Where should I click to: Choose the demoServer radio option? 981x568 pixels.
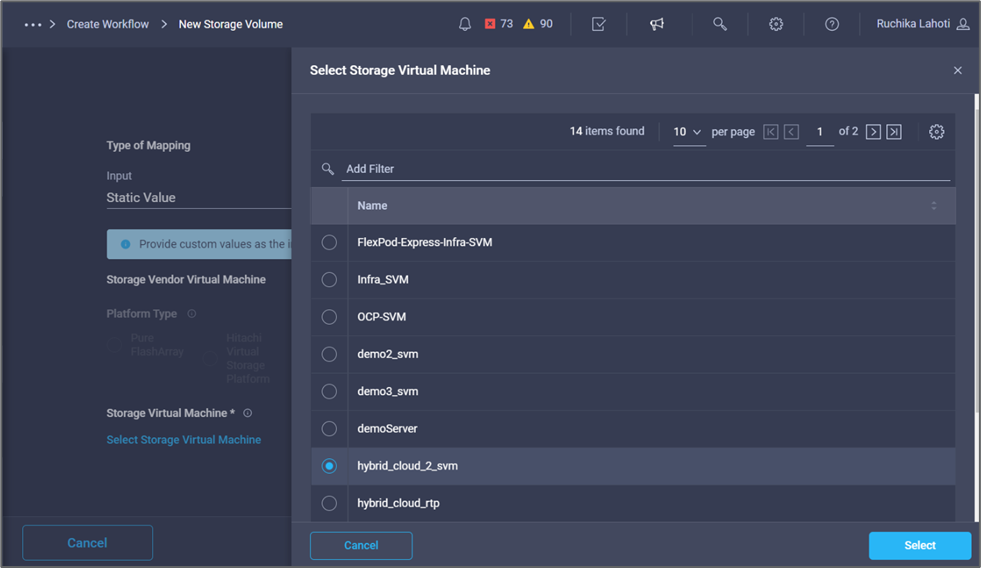329,429
